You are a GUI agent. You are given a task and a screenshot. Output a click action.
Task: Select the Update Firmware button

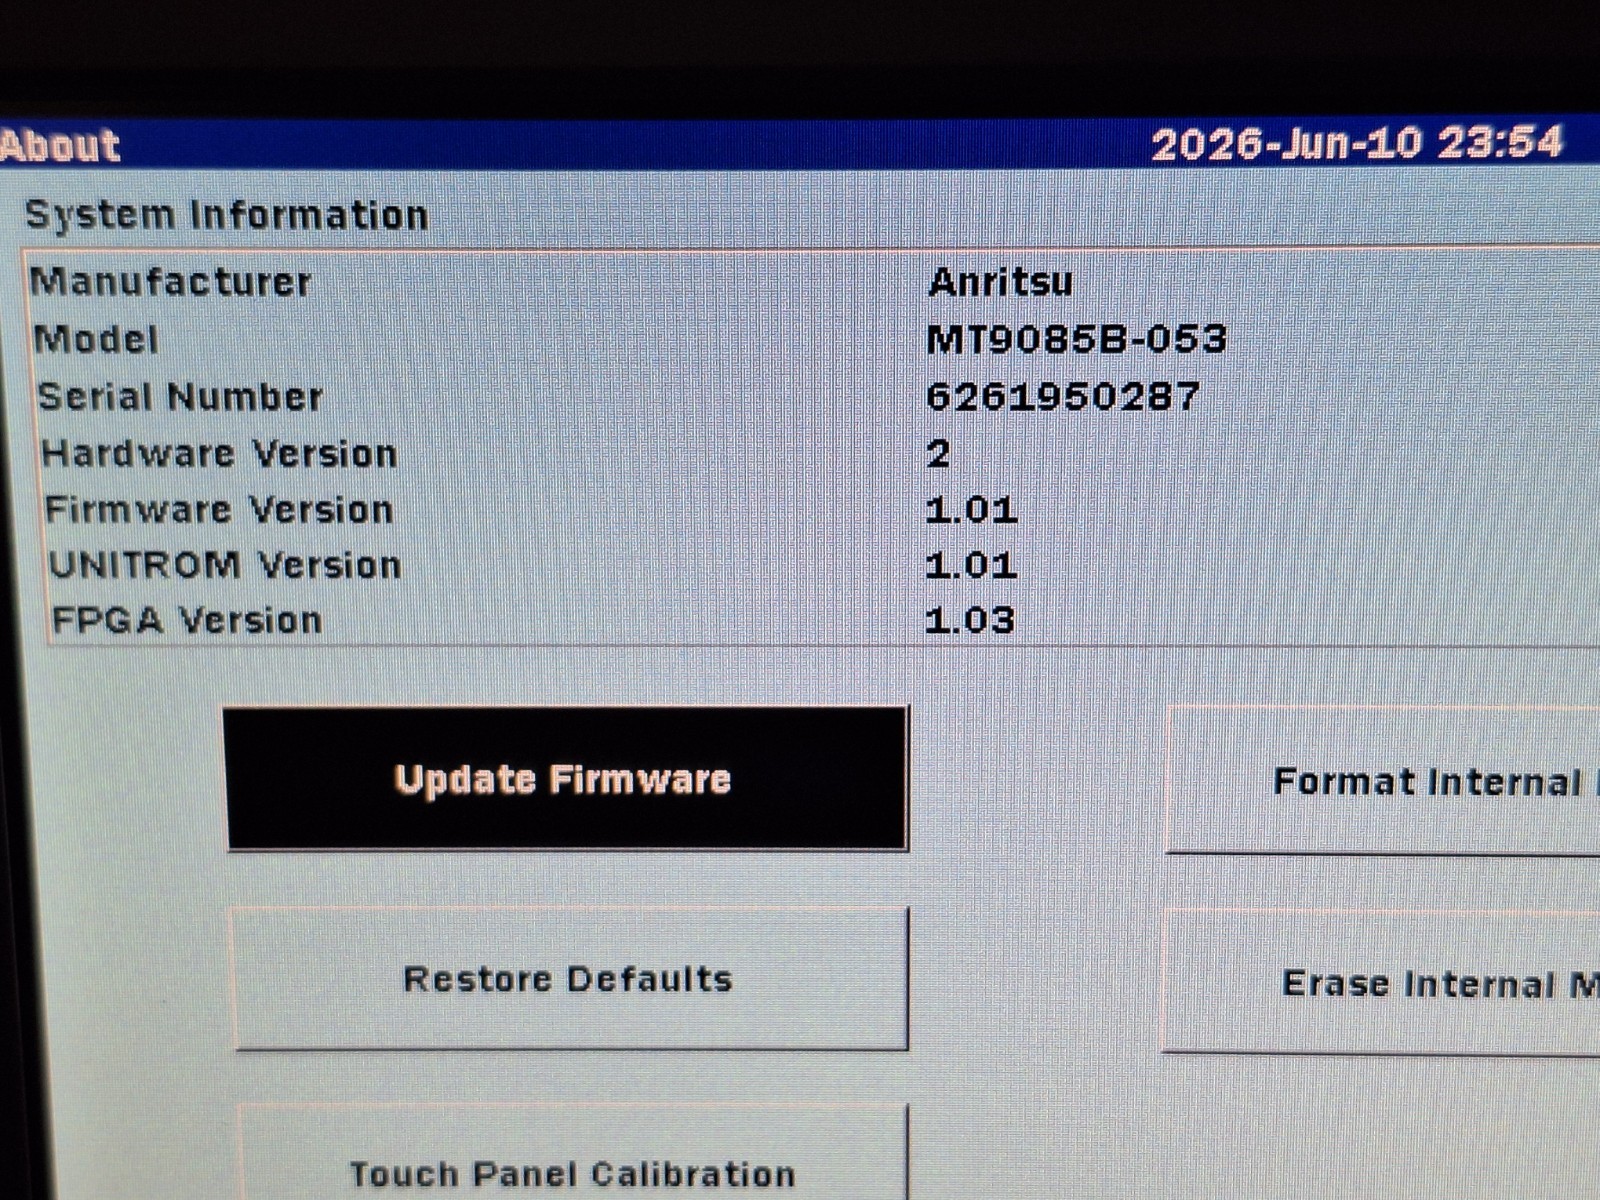pyautogui.click(x=567, y=779)
